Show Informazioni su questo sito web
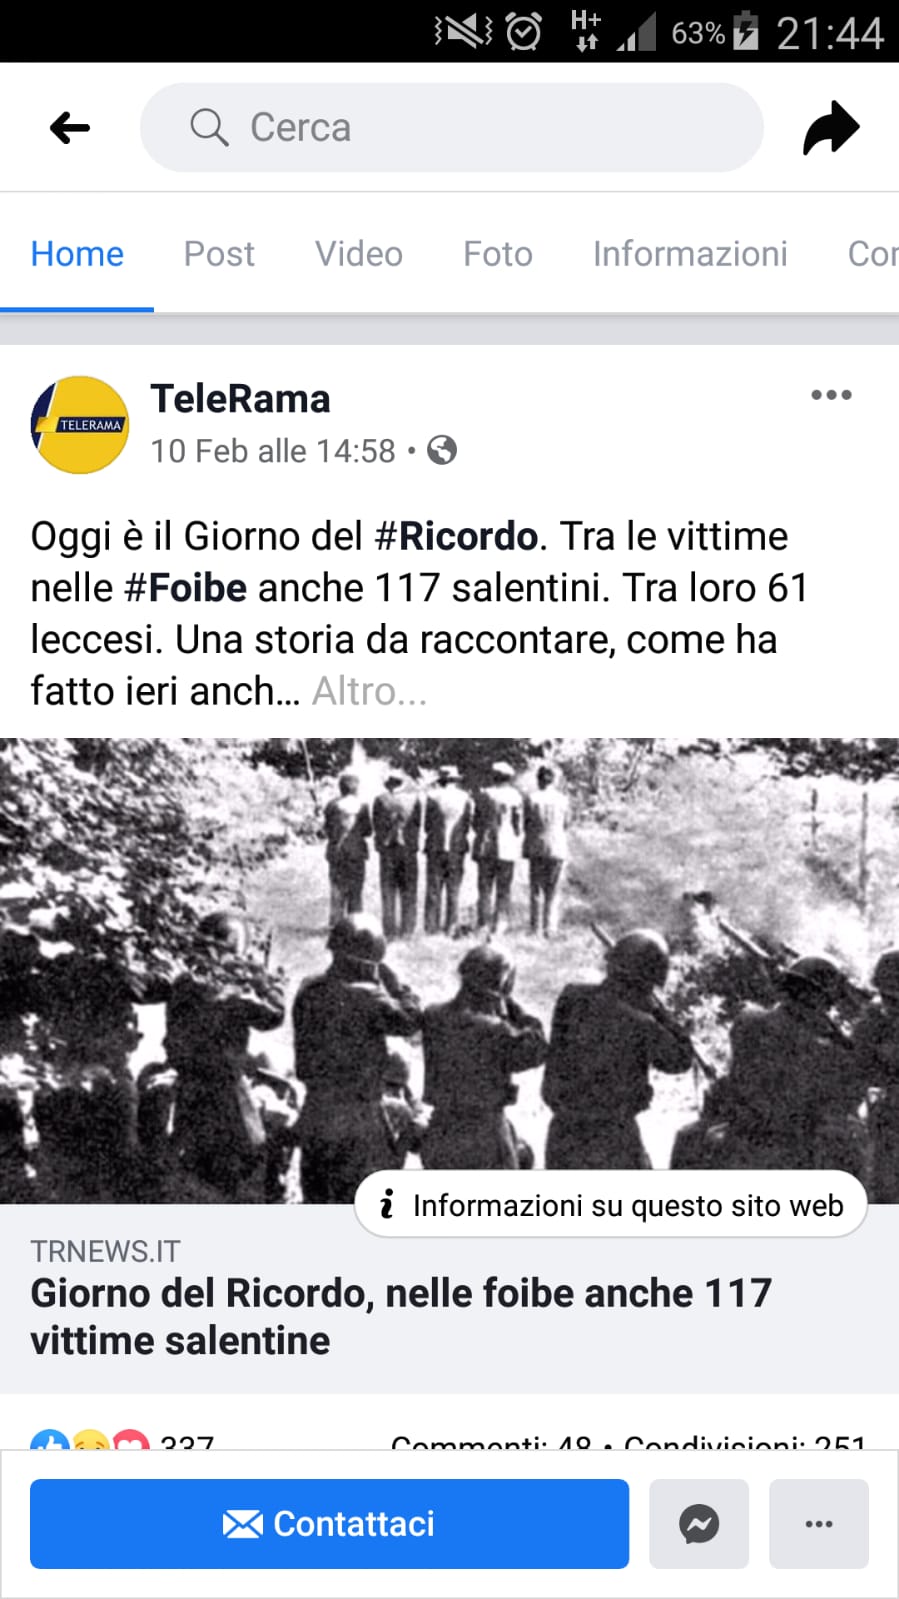 611,1205
